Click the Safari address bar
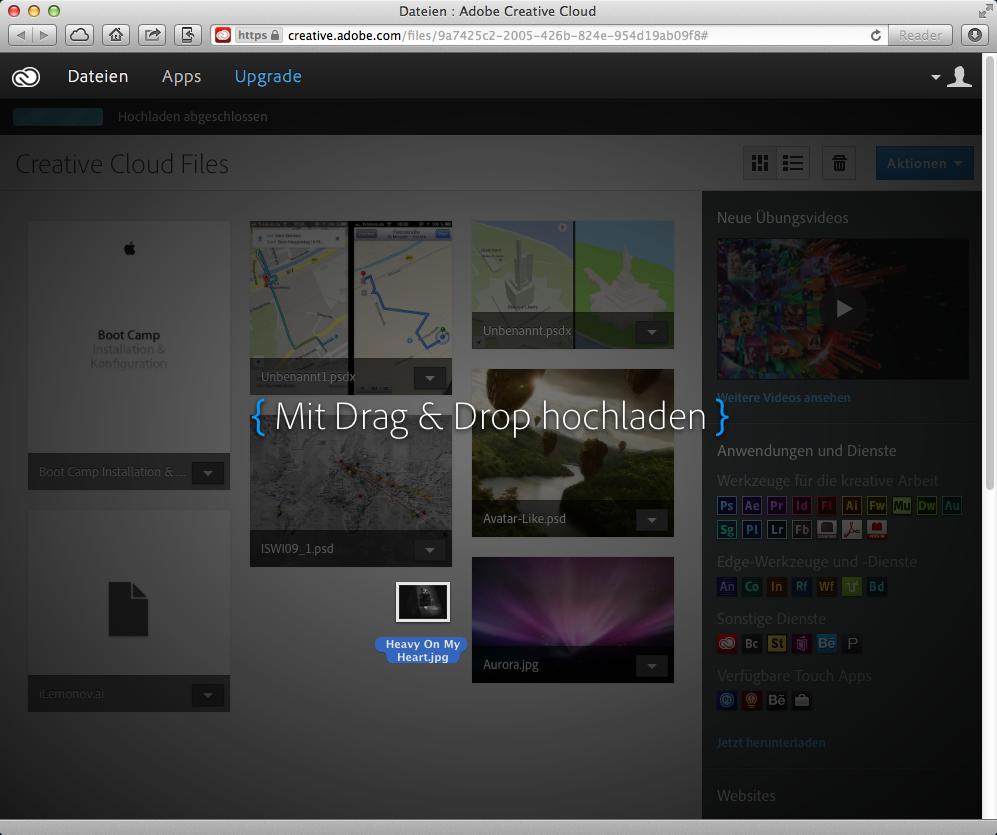Viewport: 997px width, 835px height. (x=549, y=36)
